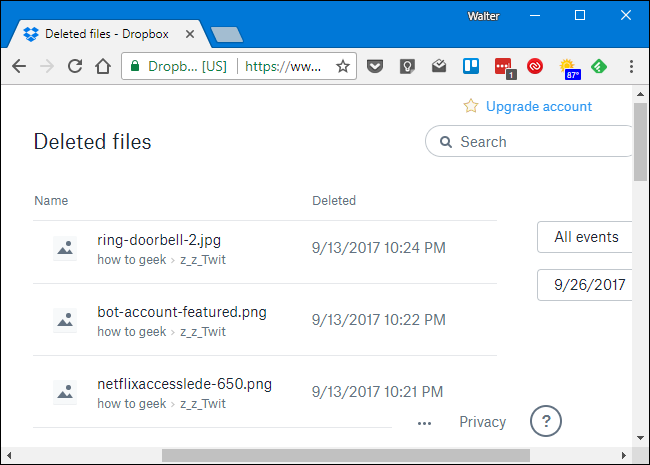Open Chrome's three-dot menu
The image size is (650, 465).
point(631,67)
